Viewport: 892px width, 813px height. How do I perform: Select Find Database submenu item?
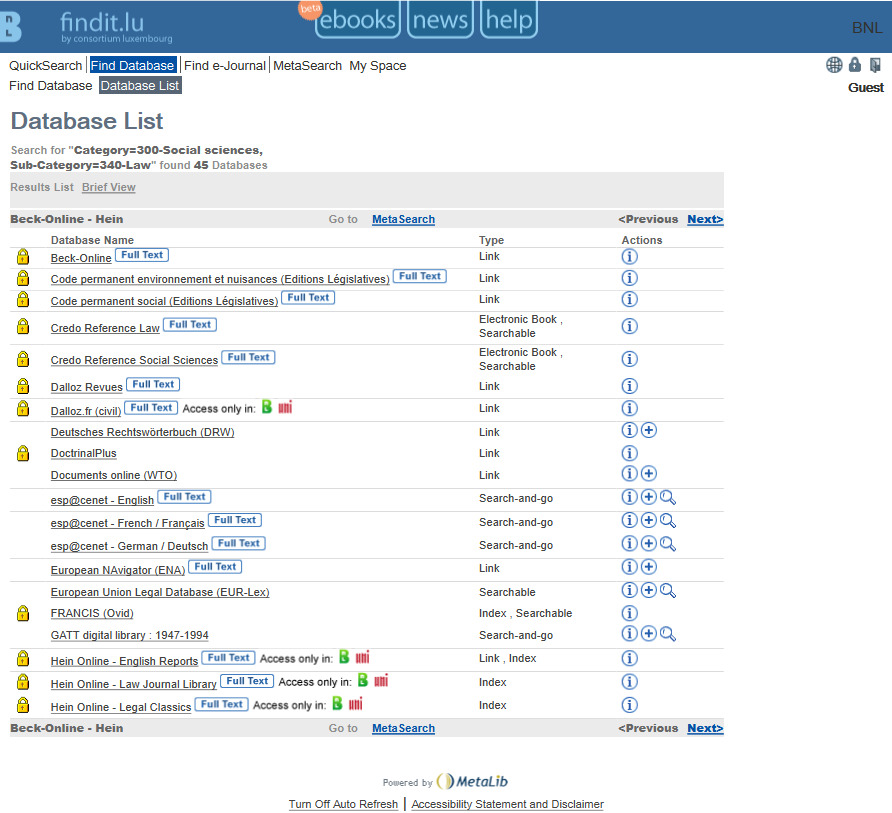click(x=51, y=86)
